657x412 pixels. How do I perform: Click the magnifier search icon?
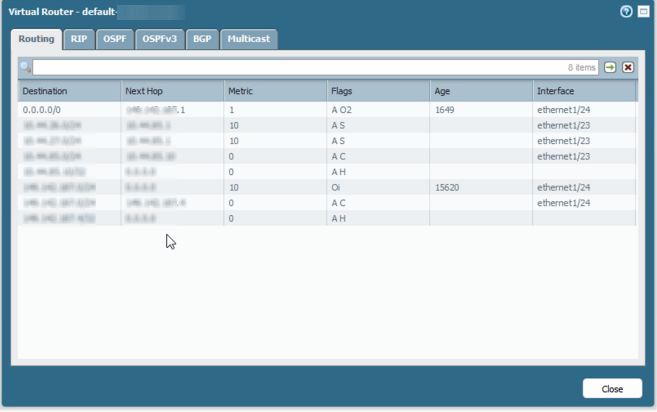25,67
